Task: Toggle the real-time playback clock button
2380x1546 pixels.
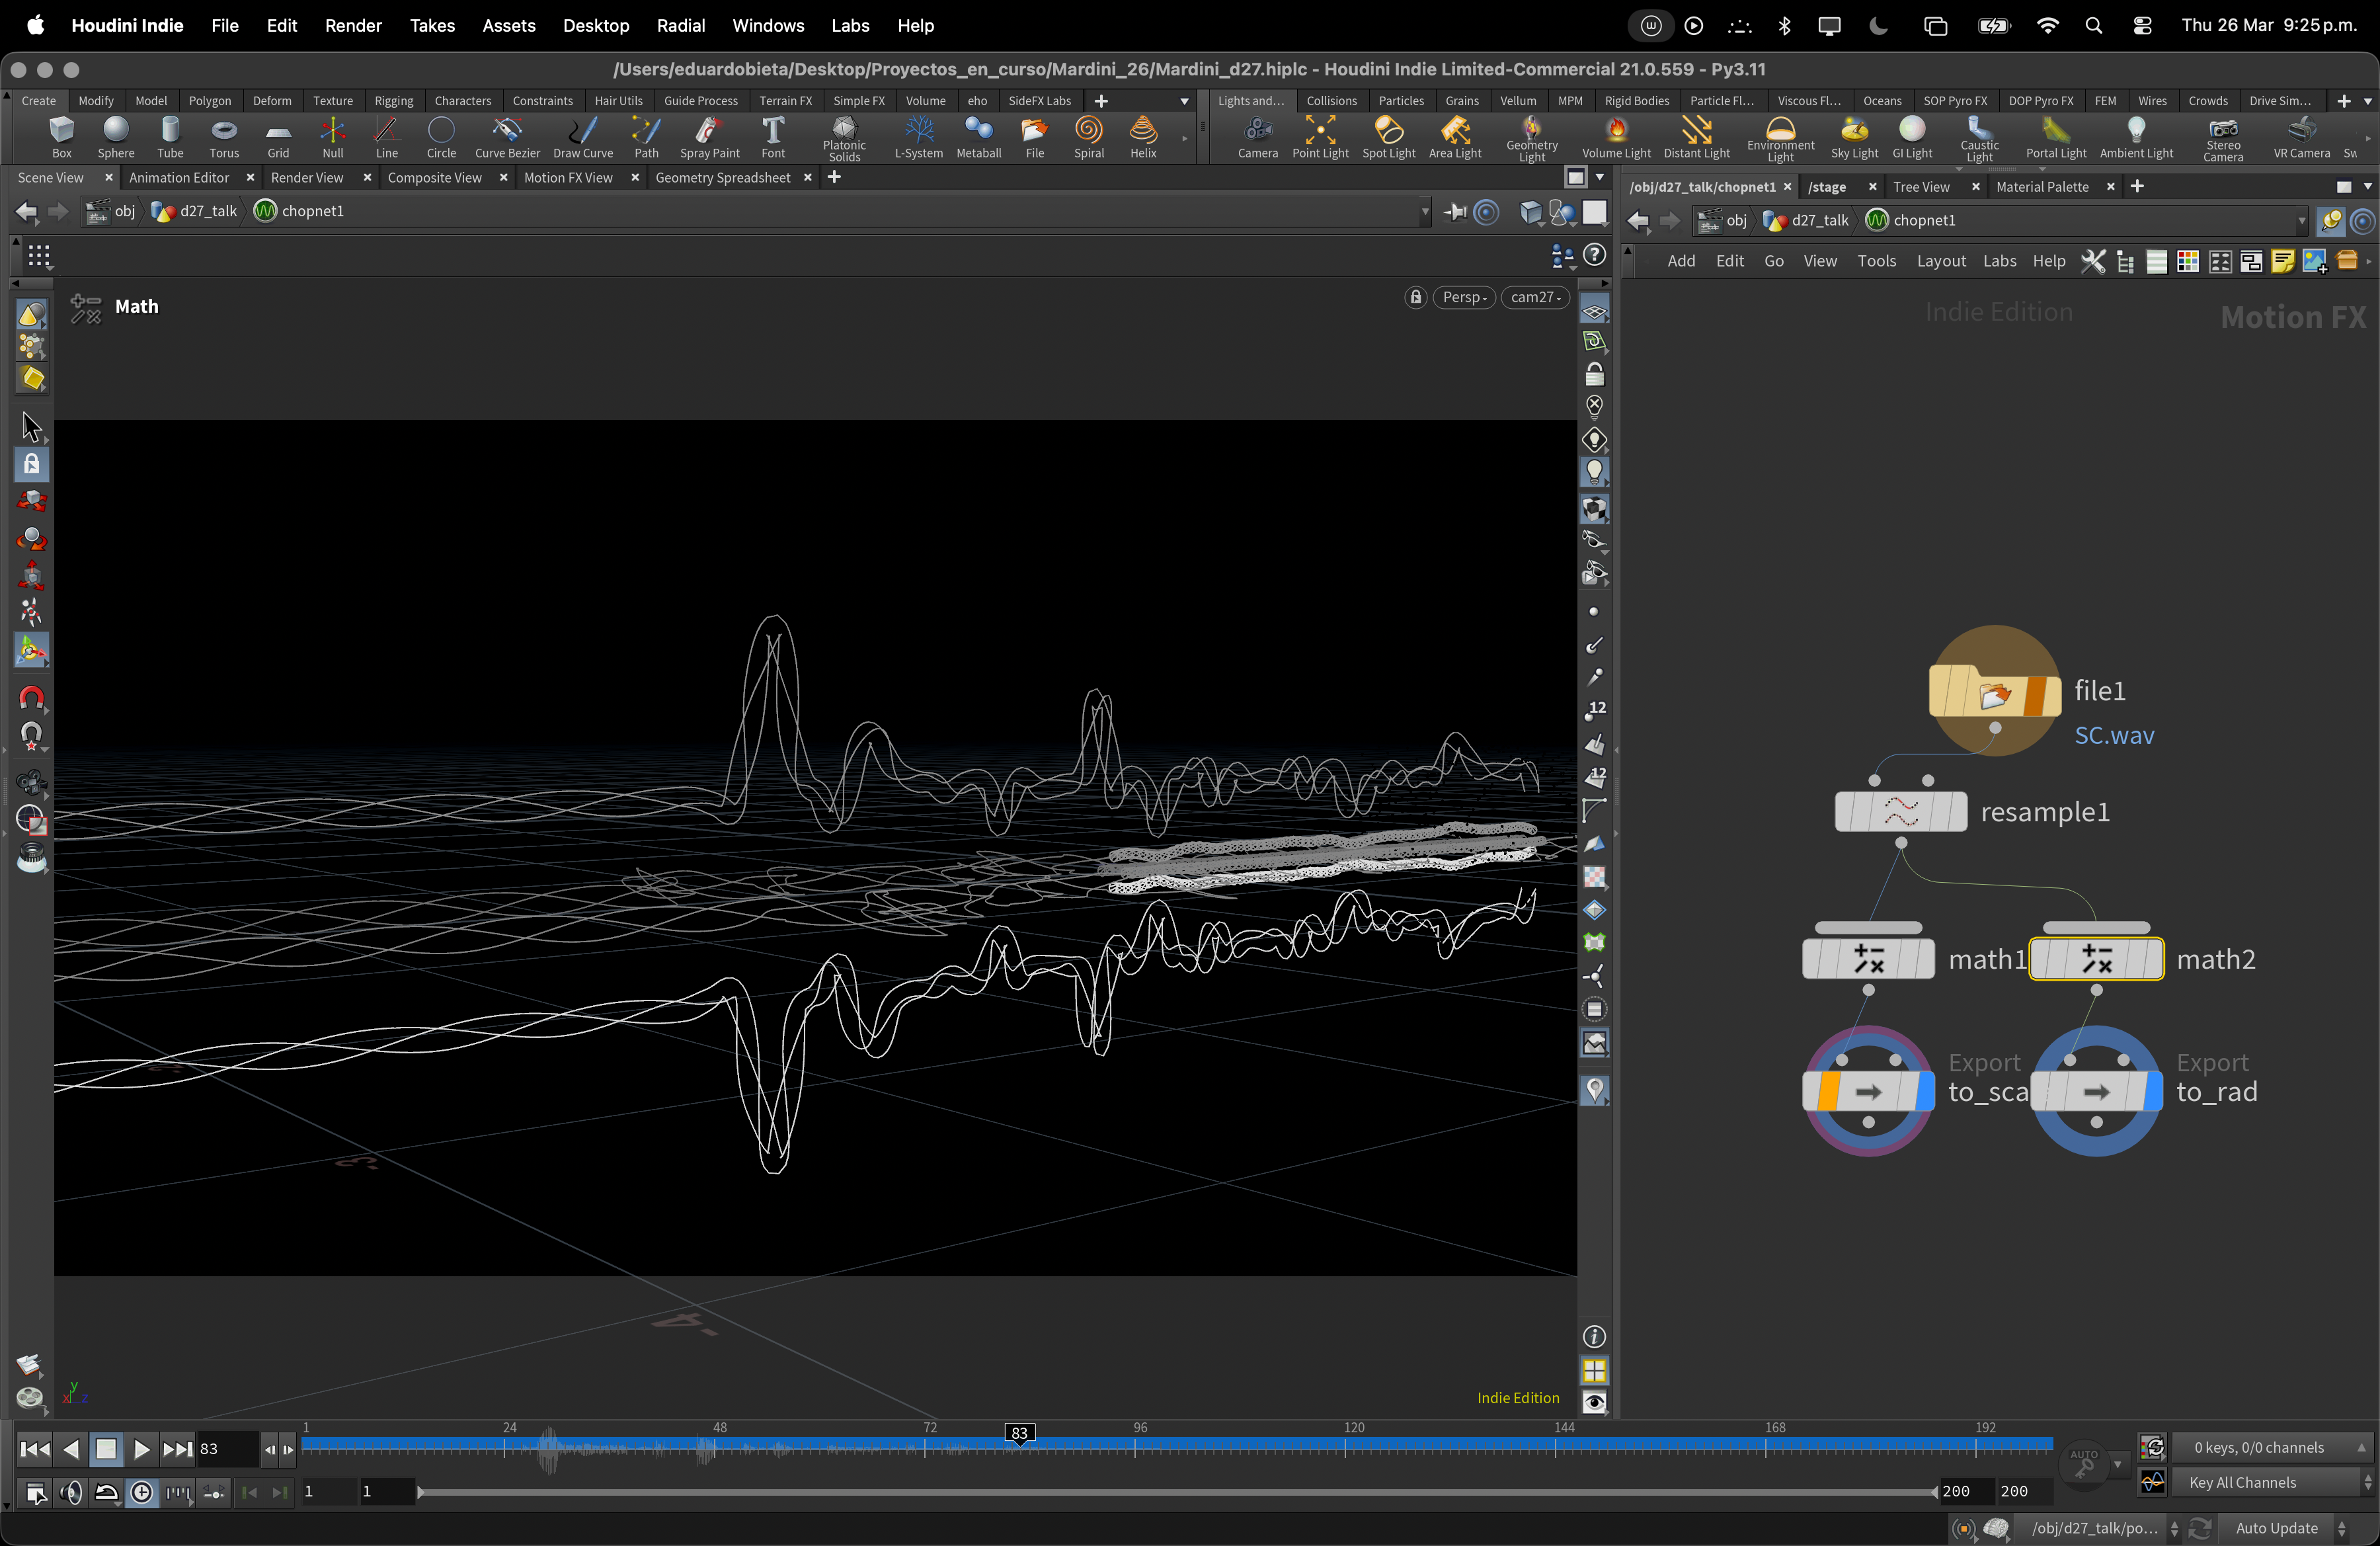Action: pos(142,1493)
